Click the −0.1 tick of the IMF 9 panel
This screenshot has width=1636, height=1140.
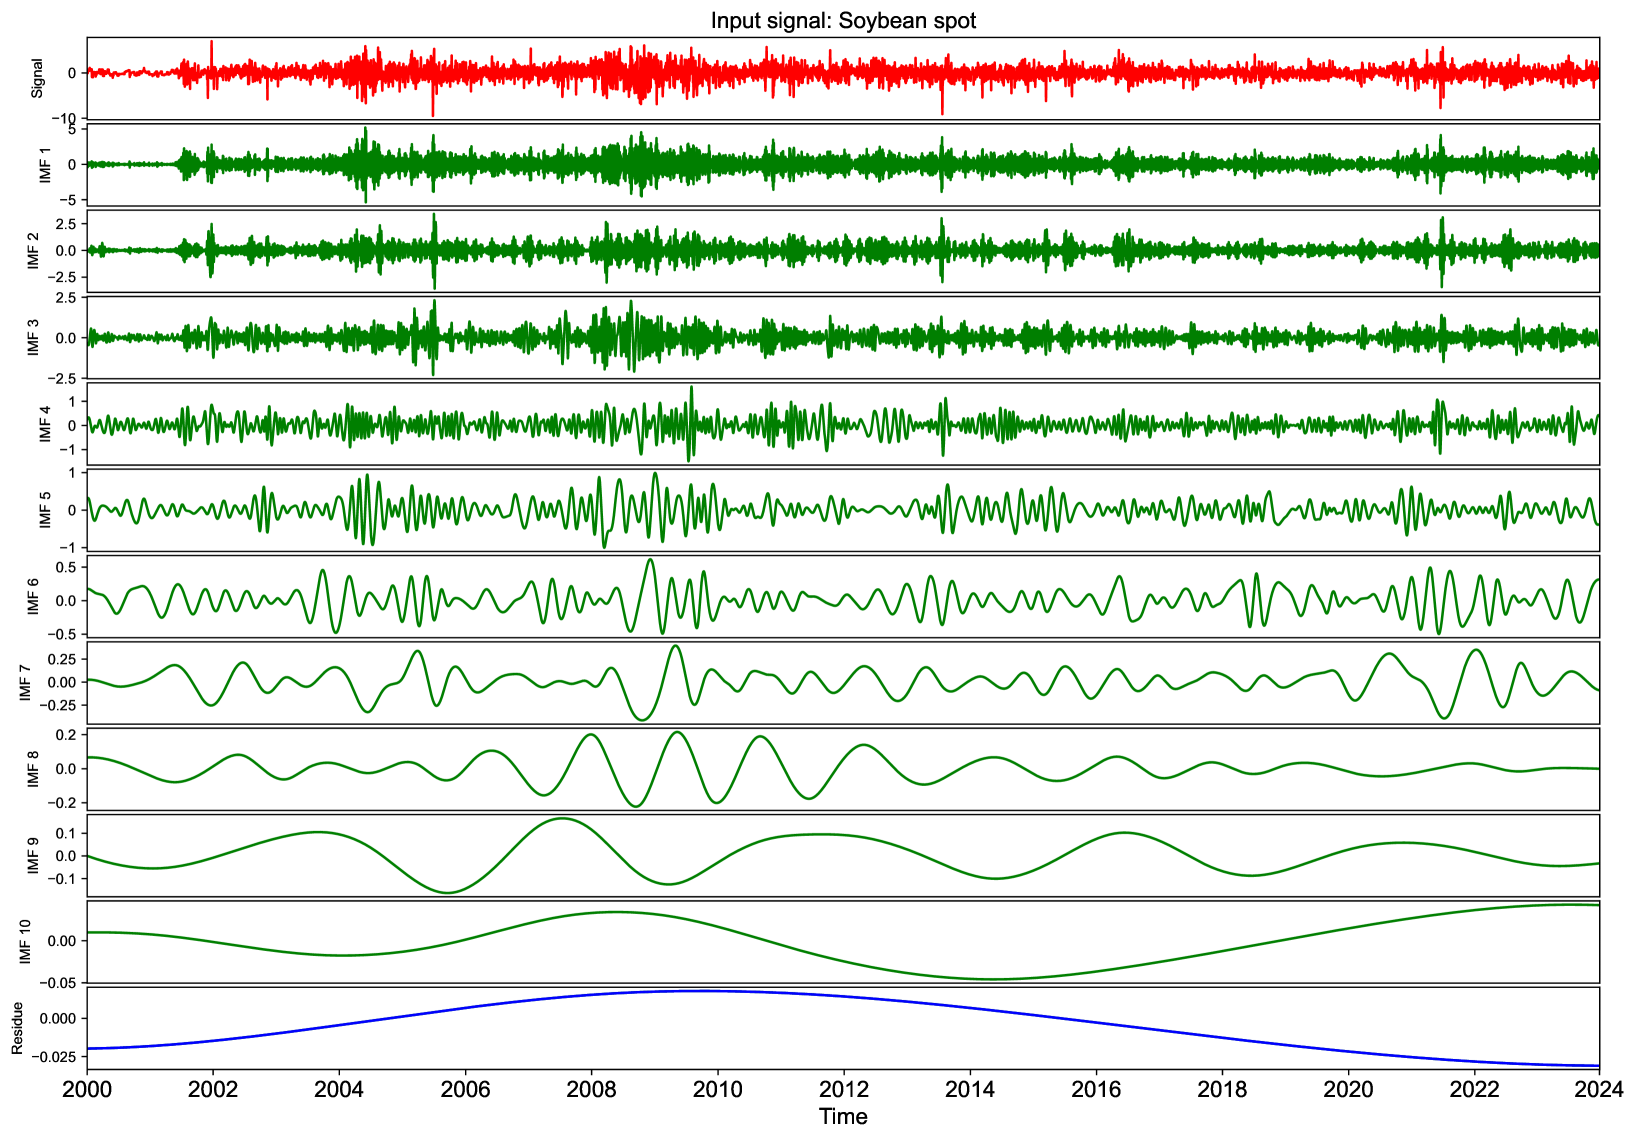coord(62,878)
